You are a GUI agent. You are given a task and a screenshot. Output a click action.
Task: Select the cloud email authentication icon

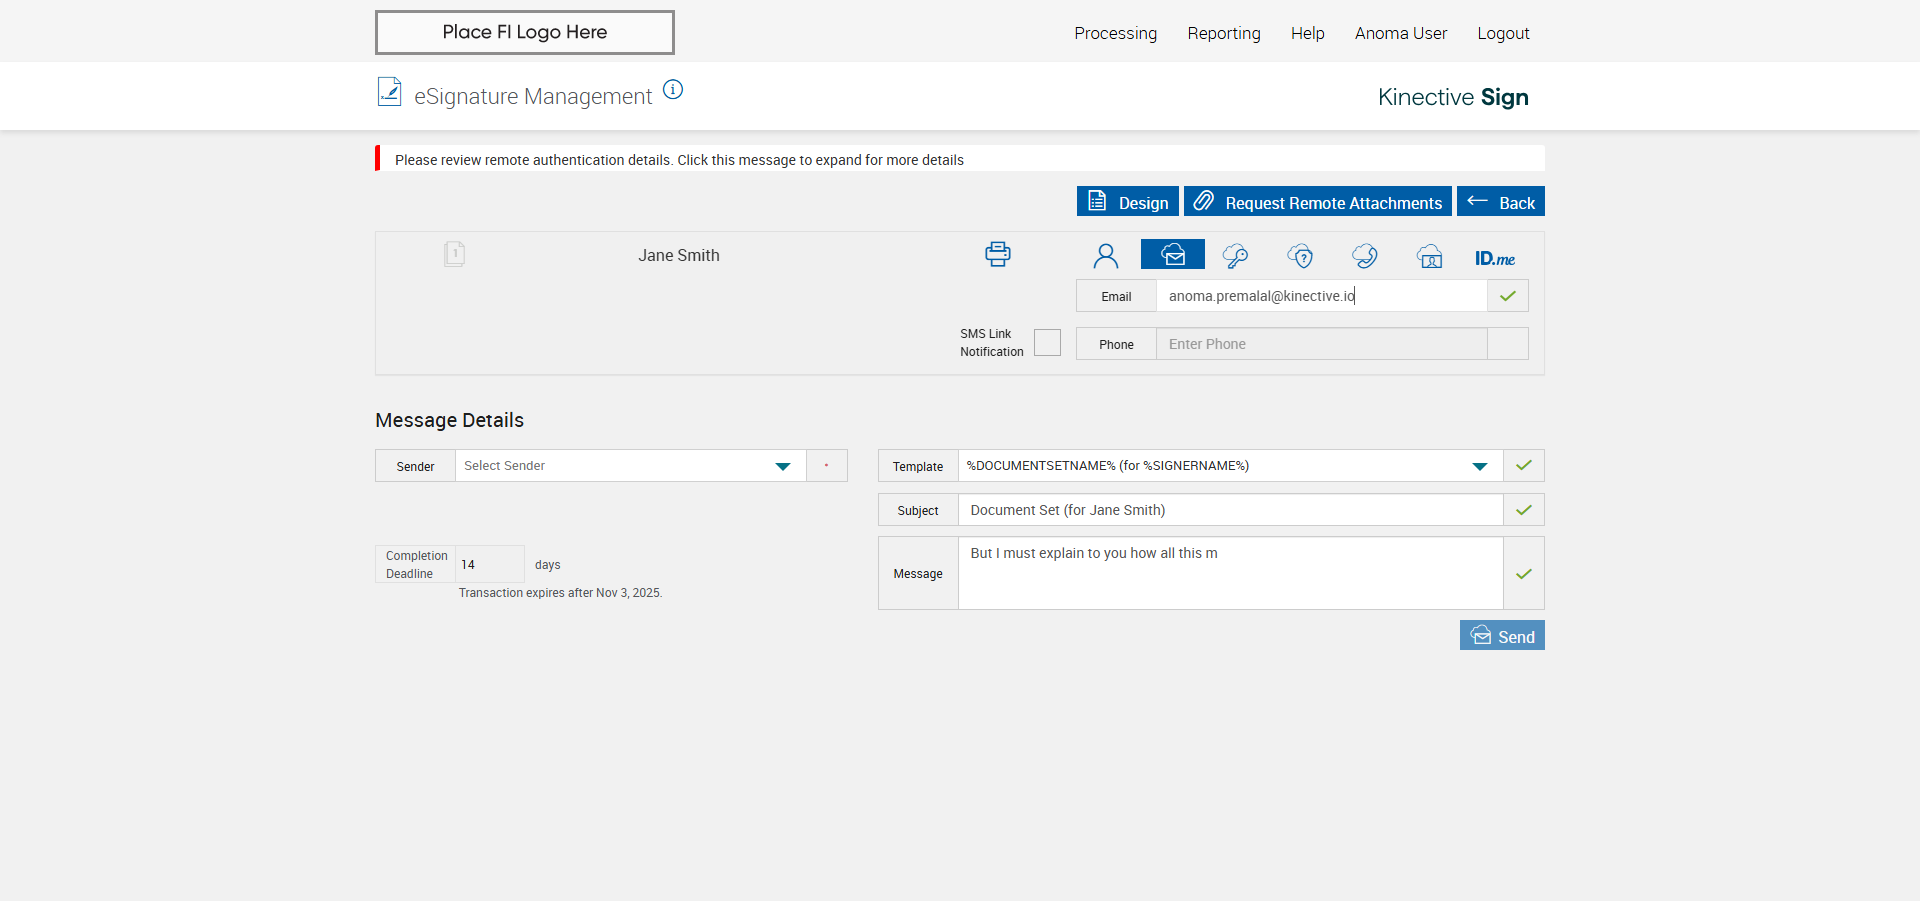tap(1172, 255)
